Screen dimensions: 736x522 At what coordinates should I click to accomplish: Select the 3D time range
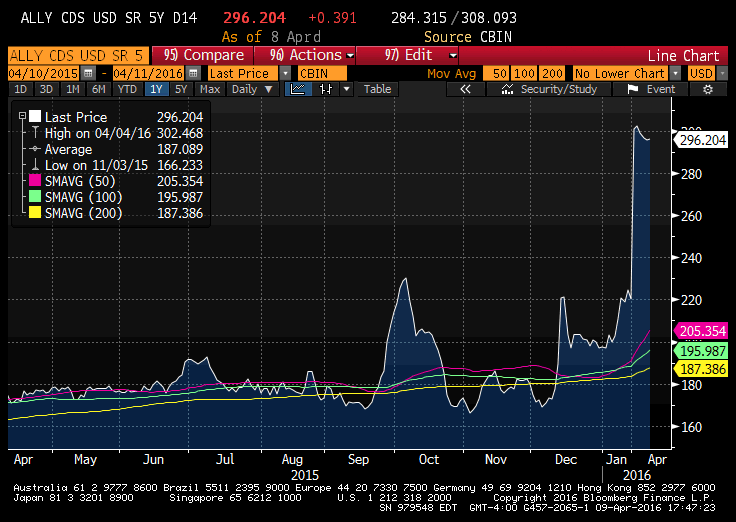[46, 89]
